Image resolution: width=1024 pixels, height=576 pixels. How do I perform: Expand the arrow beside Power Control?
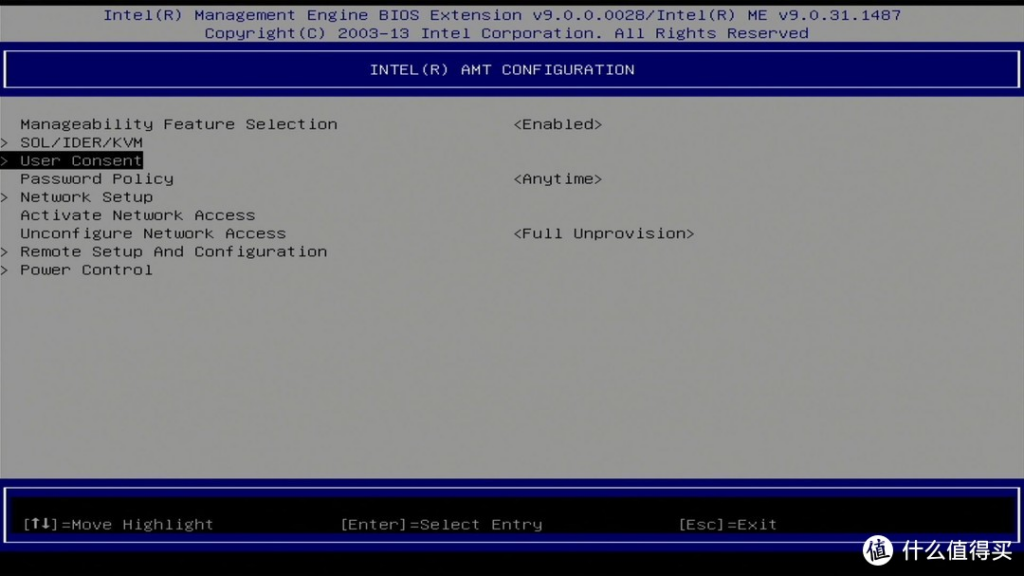pyautogui.click(x=5, y=270)
